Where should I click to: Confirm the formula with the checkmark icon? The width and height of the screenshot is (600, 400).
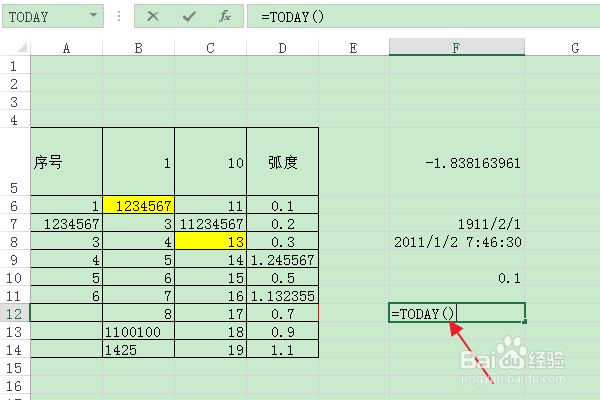pyautogui.click(x=189, y=16)
